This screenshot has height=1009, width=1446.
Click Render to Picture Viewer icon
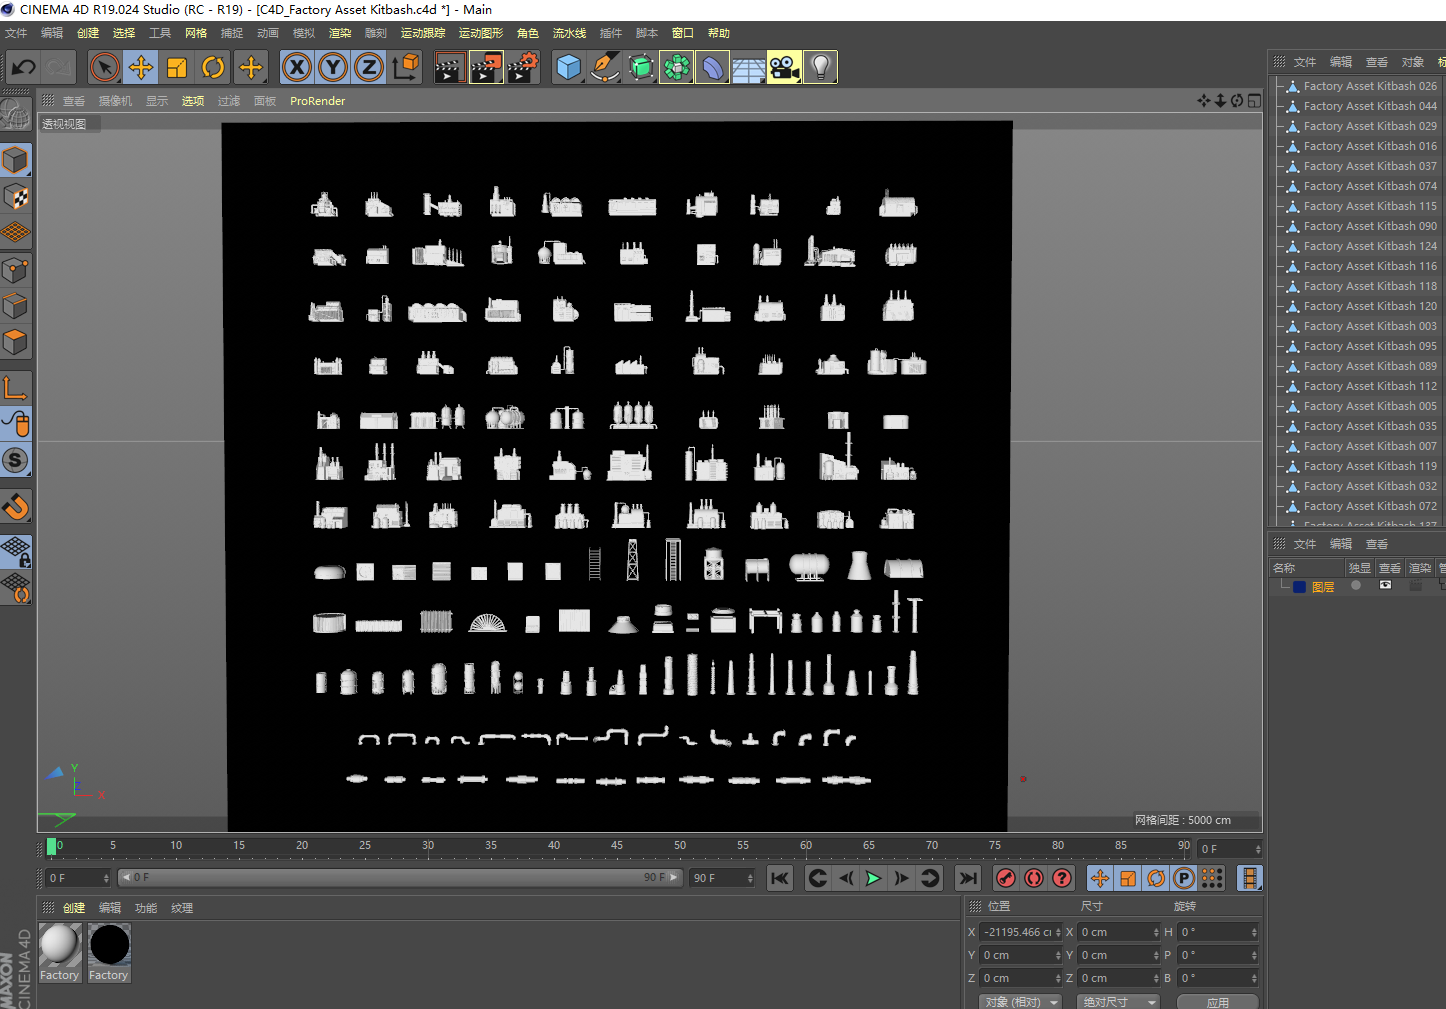tap(486, 68)
